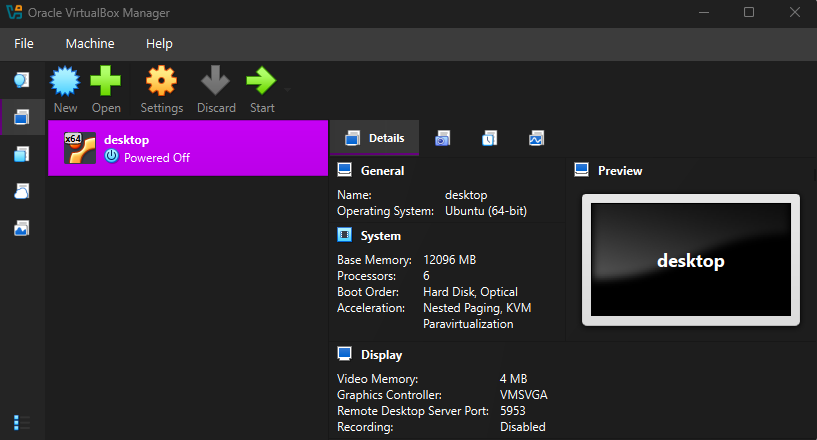817x440 pixels.
Task: Click the Powered Off power-state icon
Action: 112,156
